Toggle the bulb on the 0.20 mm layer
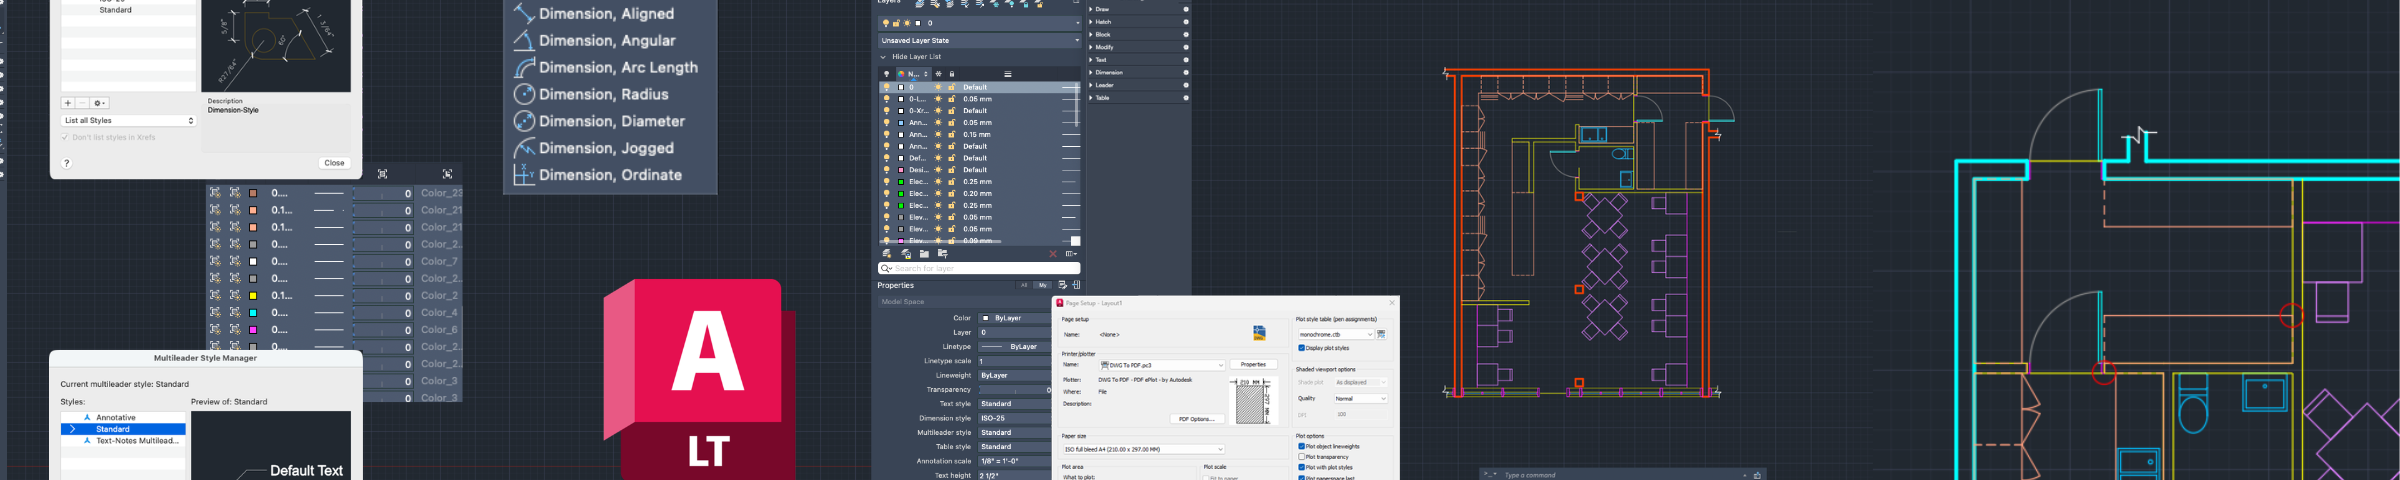The height and width of the screenshot is (480, 2400). (x=886, y=194)
